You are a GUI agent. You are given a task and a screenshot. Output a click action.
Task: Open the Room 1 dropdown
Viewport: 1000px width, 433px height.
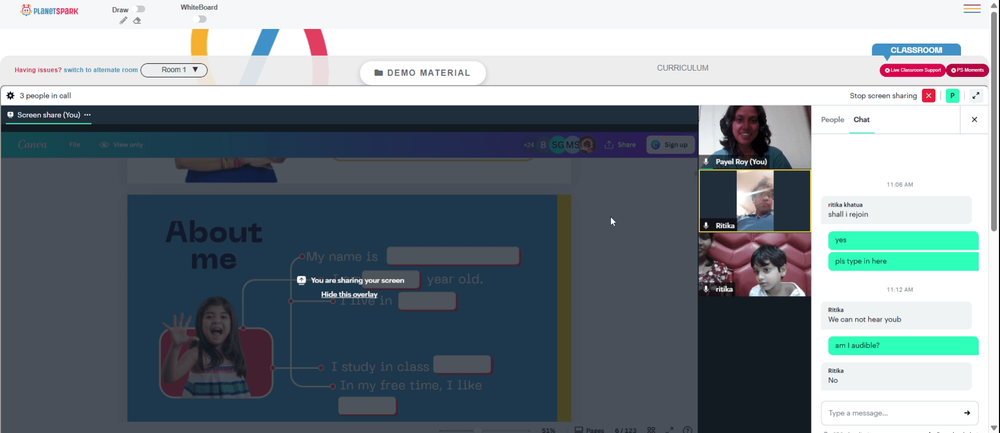(174, 70)
